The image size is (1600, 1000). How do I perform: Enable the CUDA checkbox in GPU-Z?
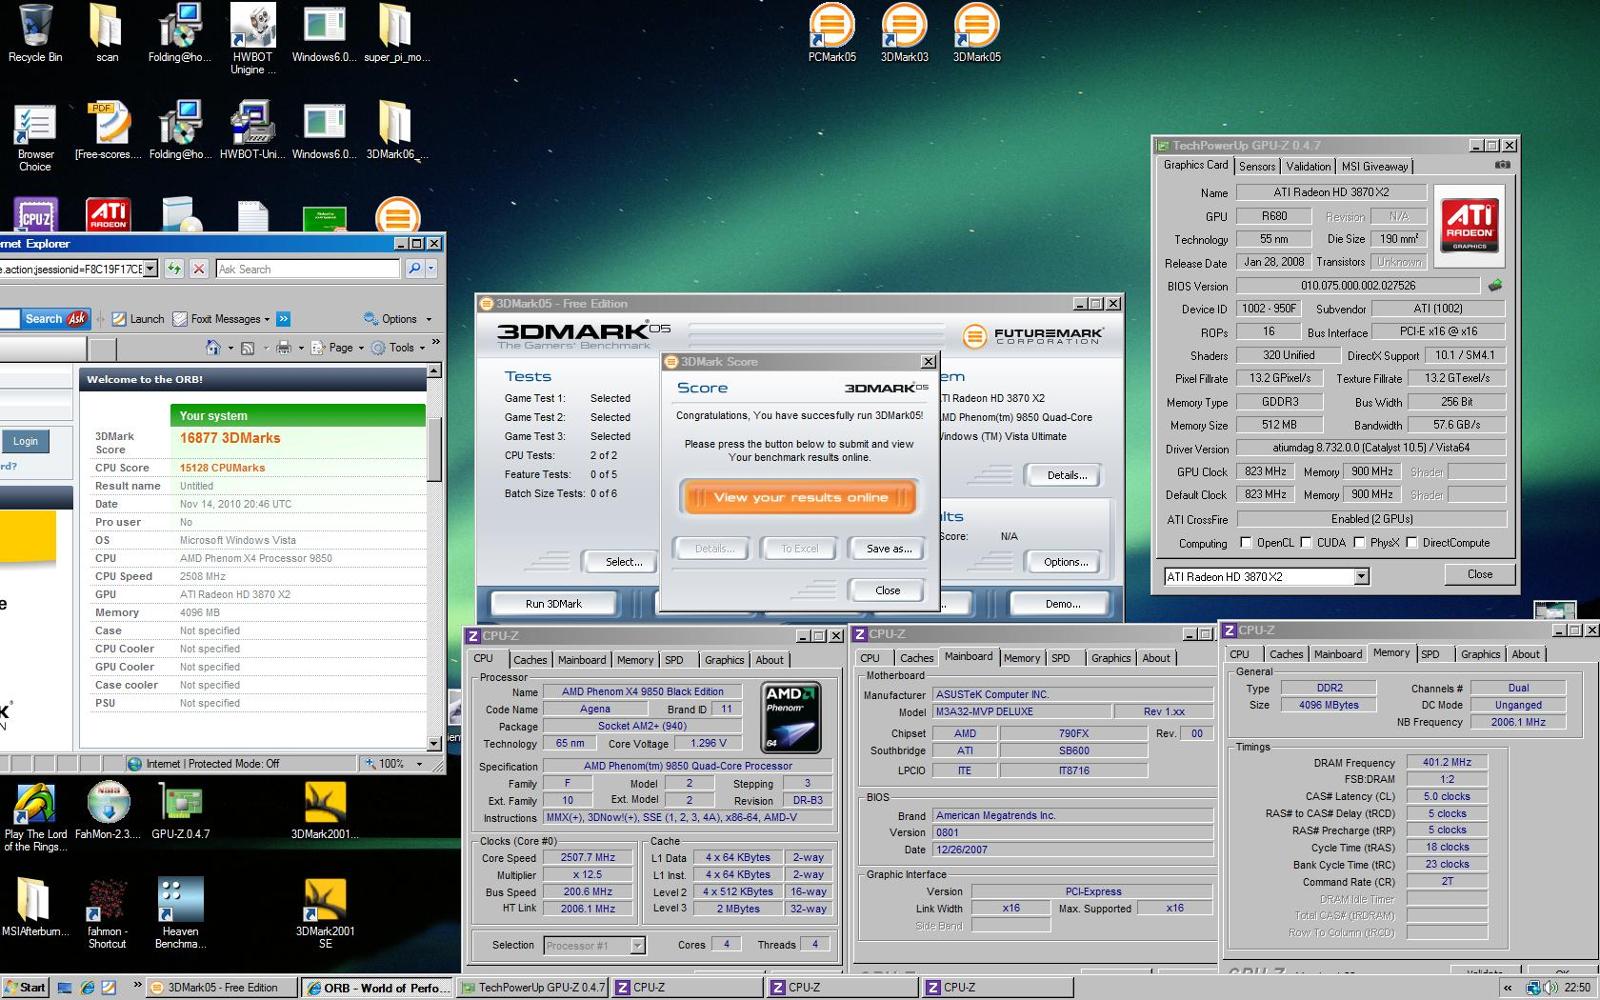tap(1305, 543)
